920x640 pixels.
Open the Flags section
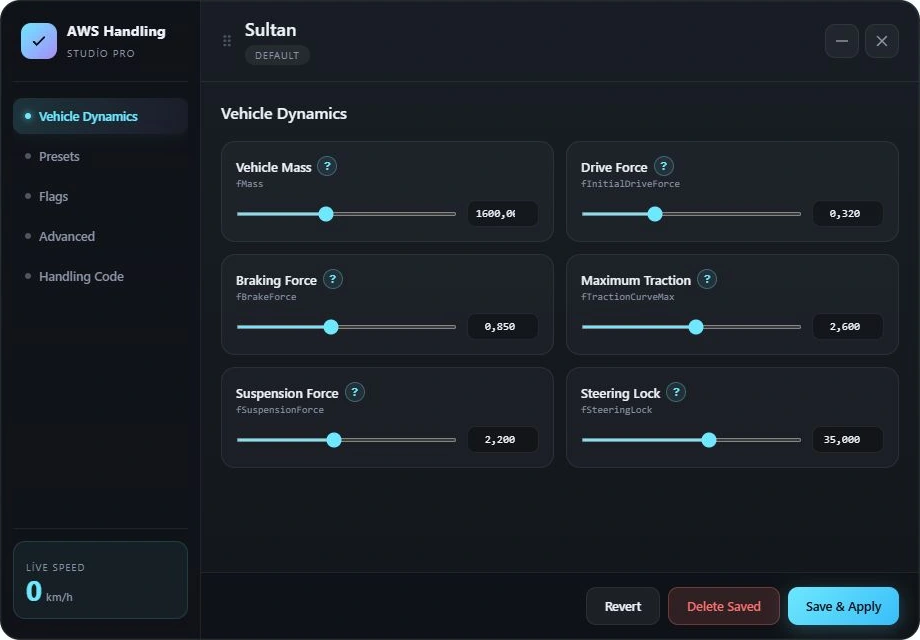pyautogui.click(x=100, y=196)
